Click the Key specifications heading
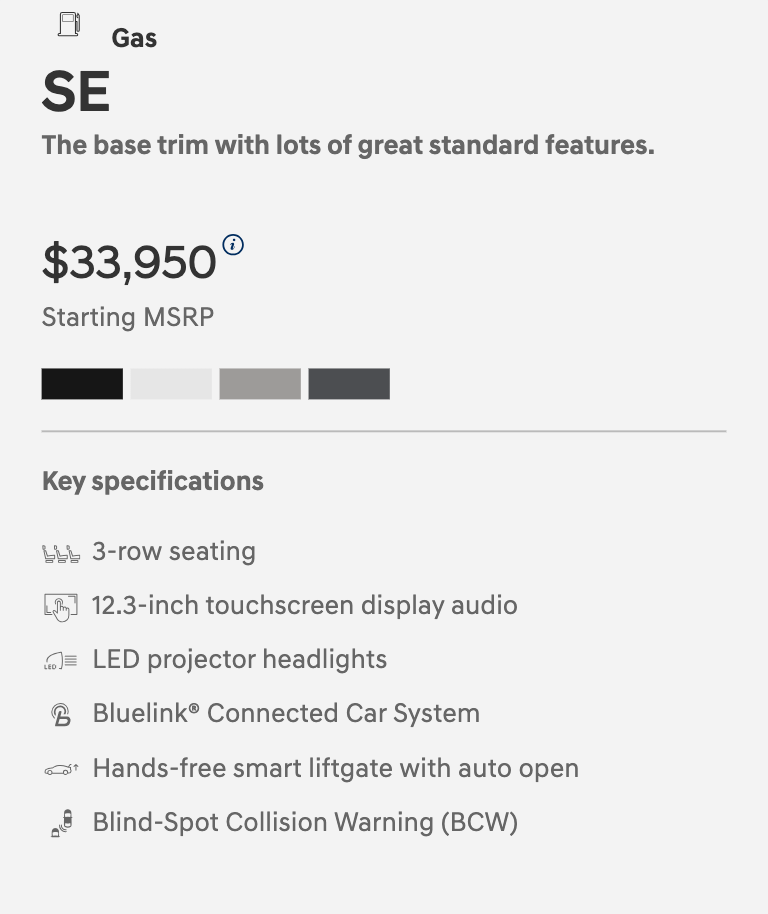This screenshot has width=768, height=914. (153, 481)
